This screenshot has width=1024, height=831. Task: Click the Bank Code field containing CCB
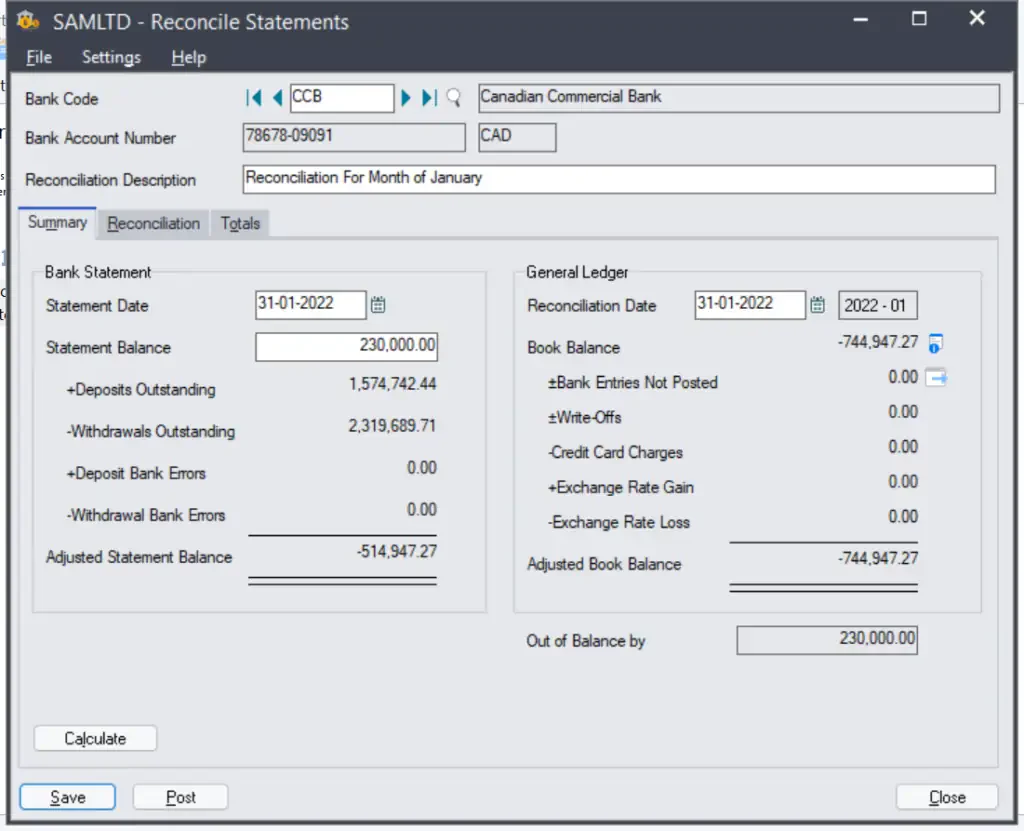click(342, 98)
